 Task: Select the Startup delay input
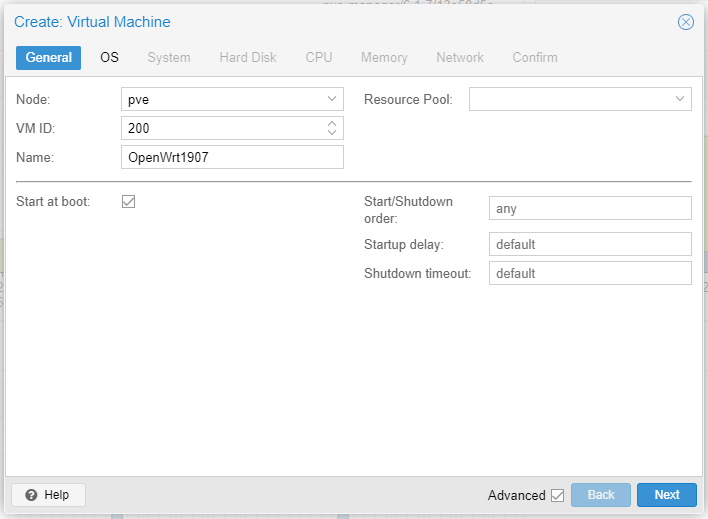point(590,244)
